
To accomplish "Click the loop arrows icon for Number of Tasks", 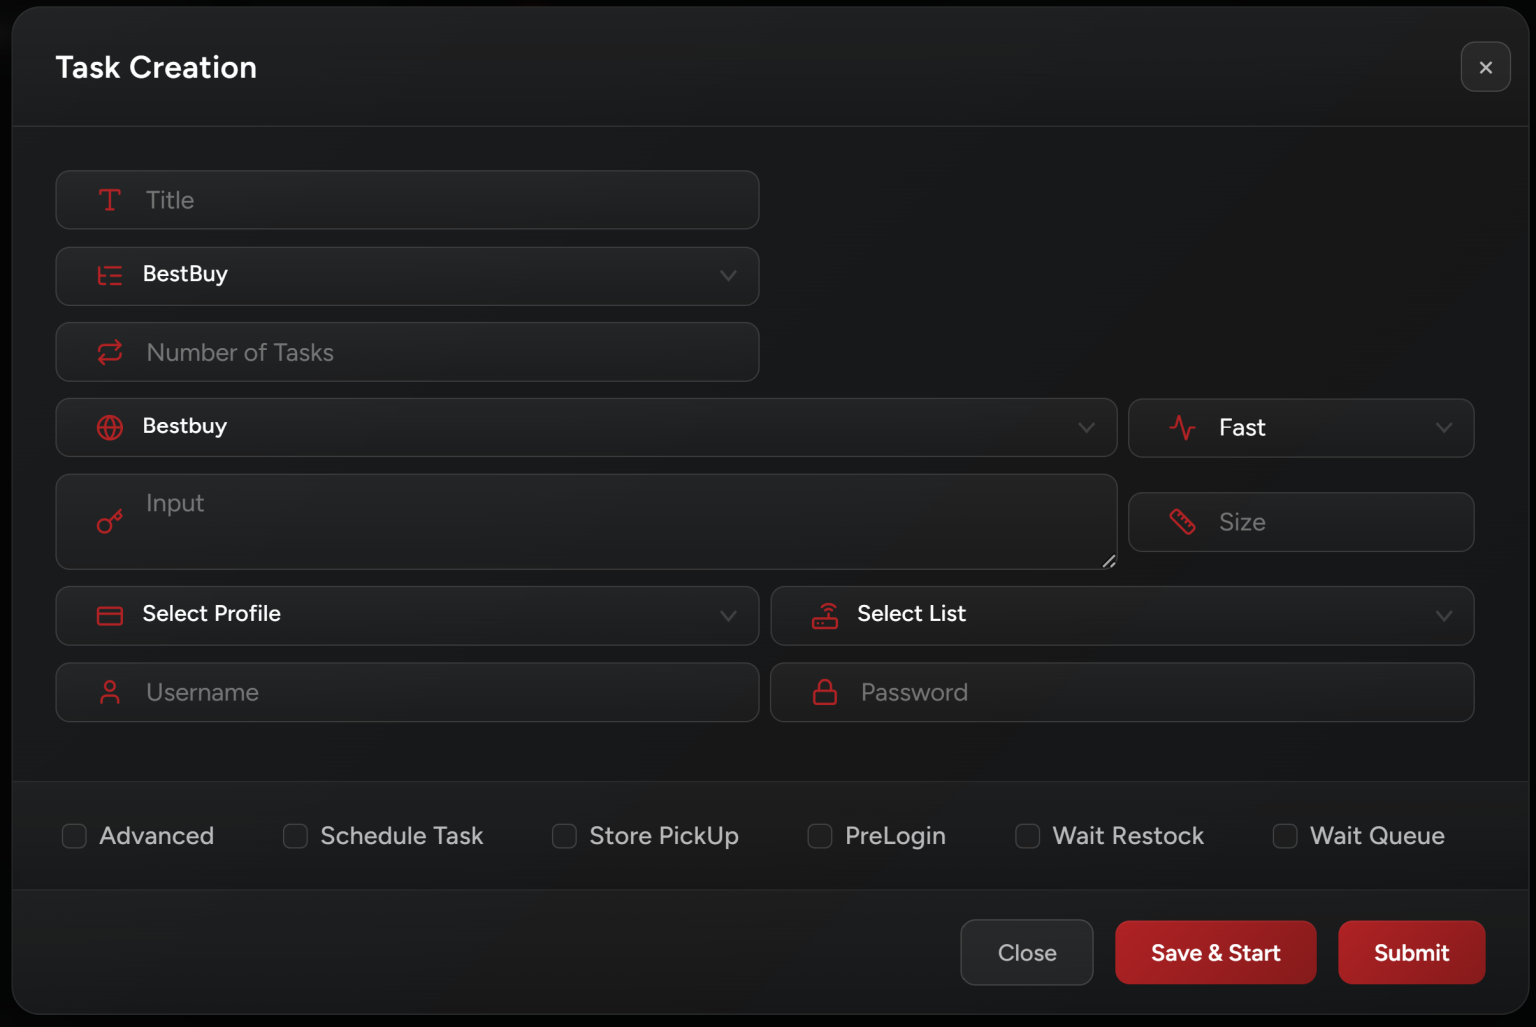I will [110, 352].
